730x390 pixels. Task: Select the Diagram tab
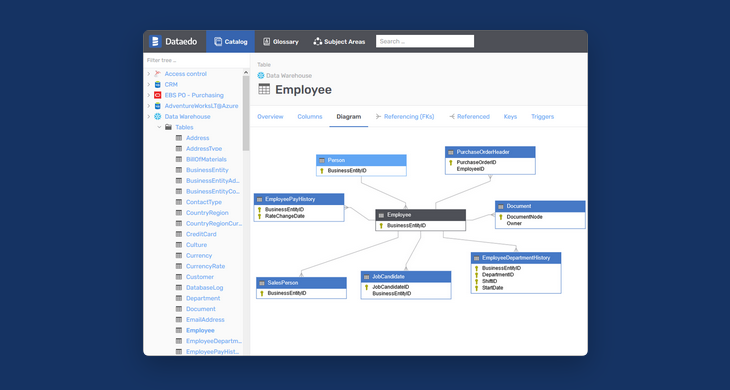pyautogui.click(x=349, y=116)
